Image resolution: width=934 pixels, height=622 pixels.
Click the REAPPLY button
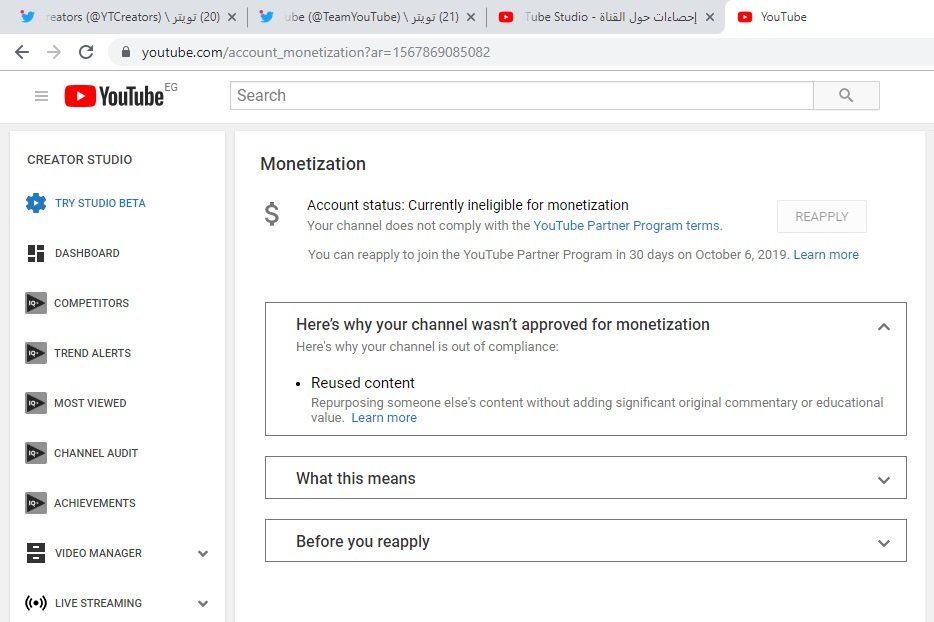click(x=821, y=217)
